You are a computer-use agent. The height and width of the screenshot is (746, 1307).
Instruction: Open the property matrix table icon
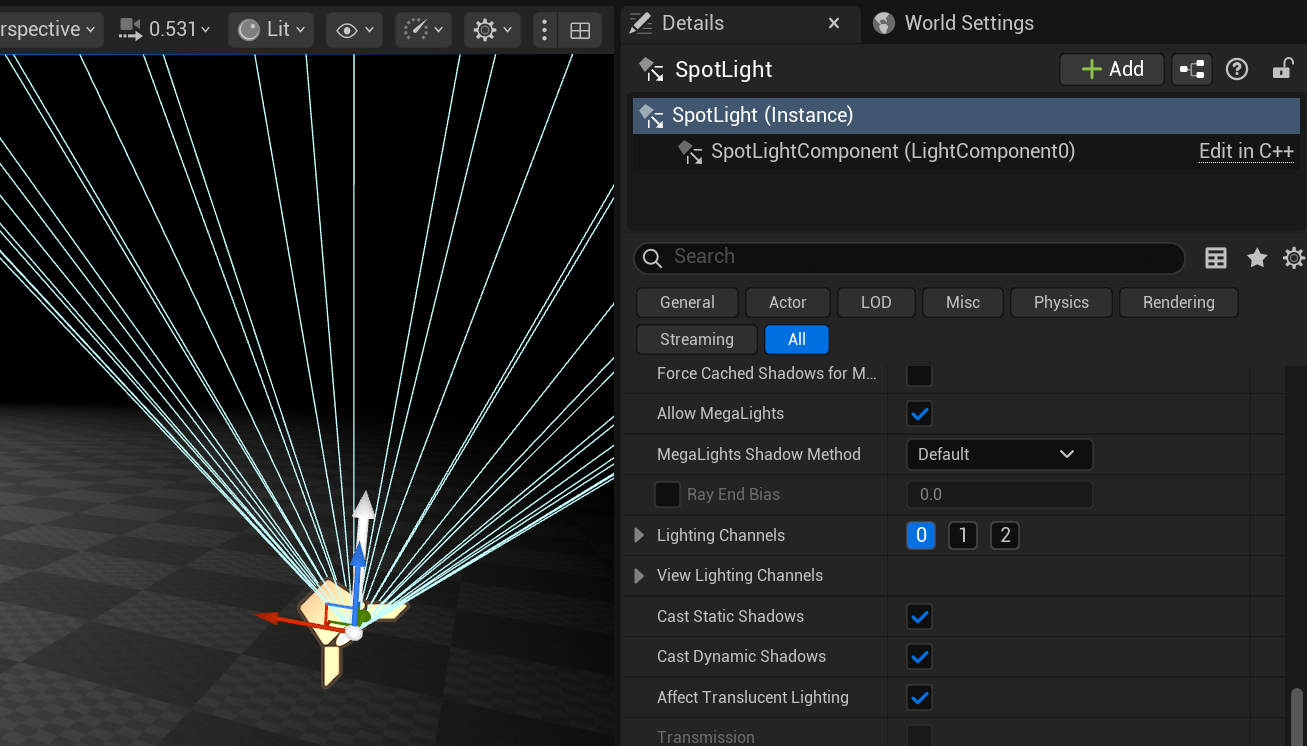click(x=1216, y=258)
